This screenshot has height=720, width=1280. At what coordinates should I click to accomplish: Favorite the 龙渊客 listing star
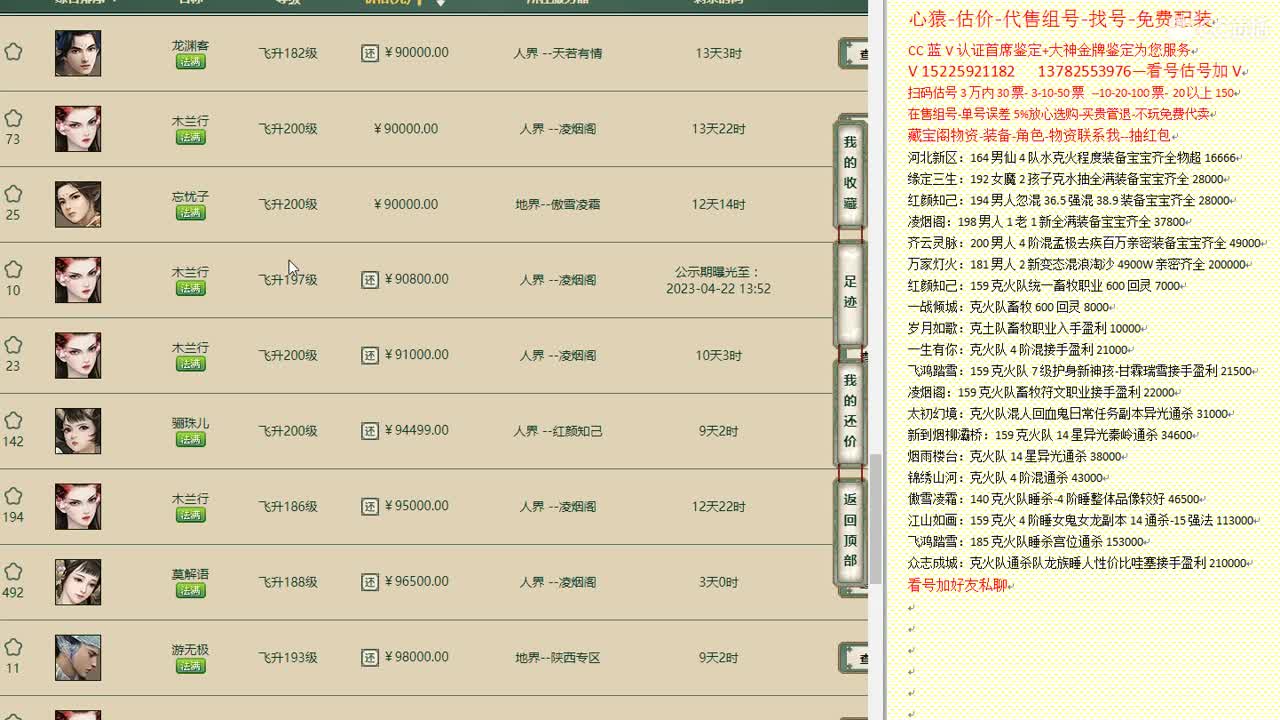(x=13, y=51)
